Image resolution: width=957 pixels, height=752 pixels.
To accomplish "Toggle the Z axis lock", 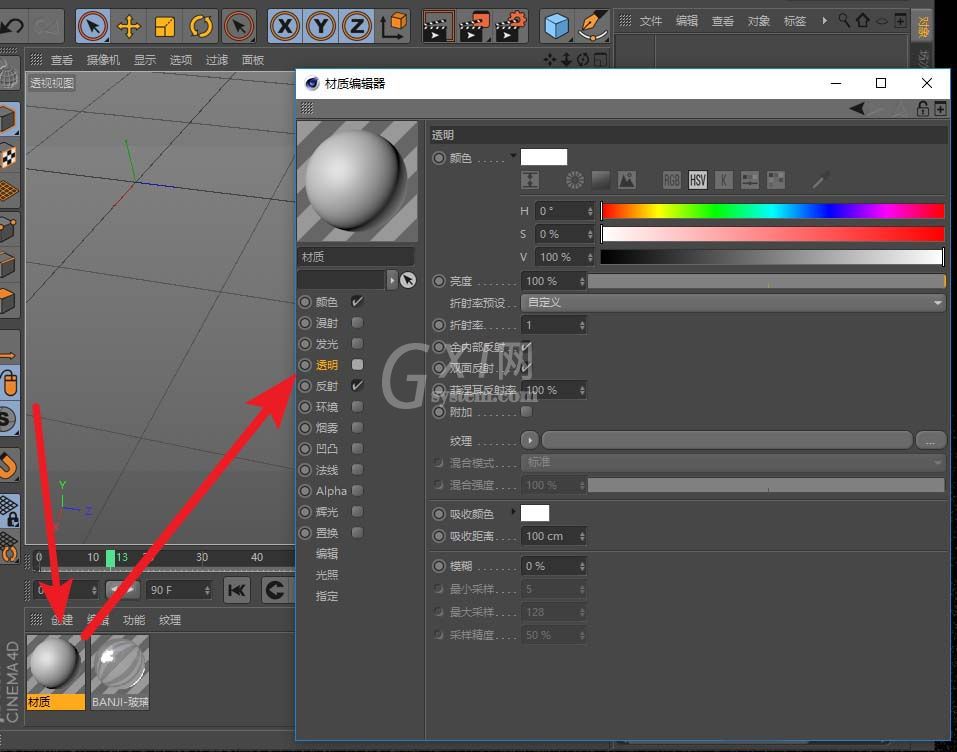I will pyautogui.click(x=357, y=26).
